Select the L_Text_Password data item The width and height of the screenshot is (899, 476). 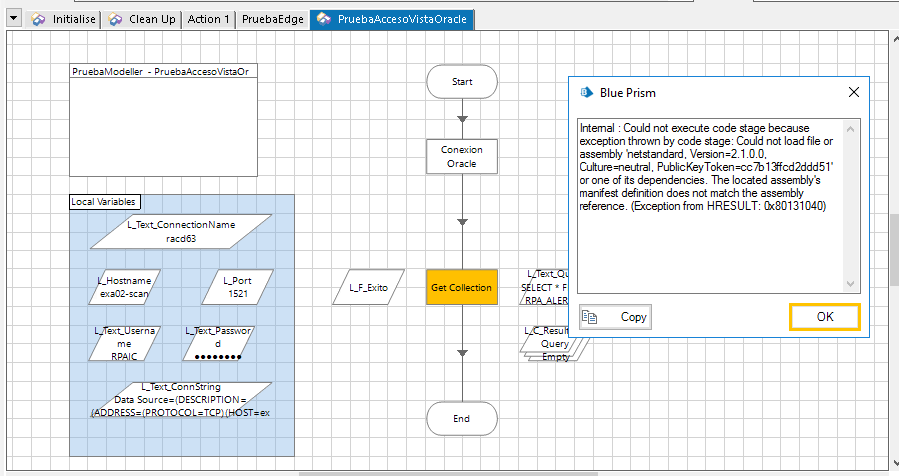[218, 344]
